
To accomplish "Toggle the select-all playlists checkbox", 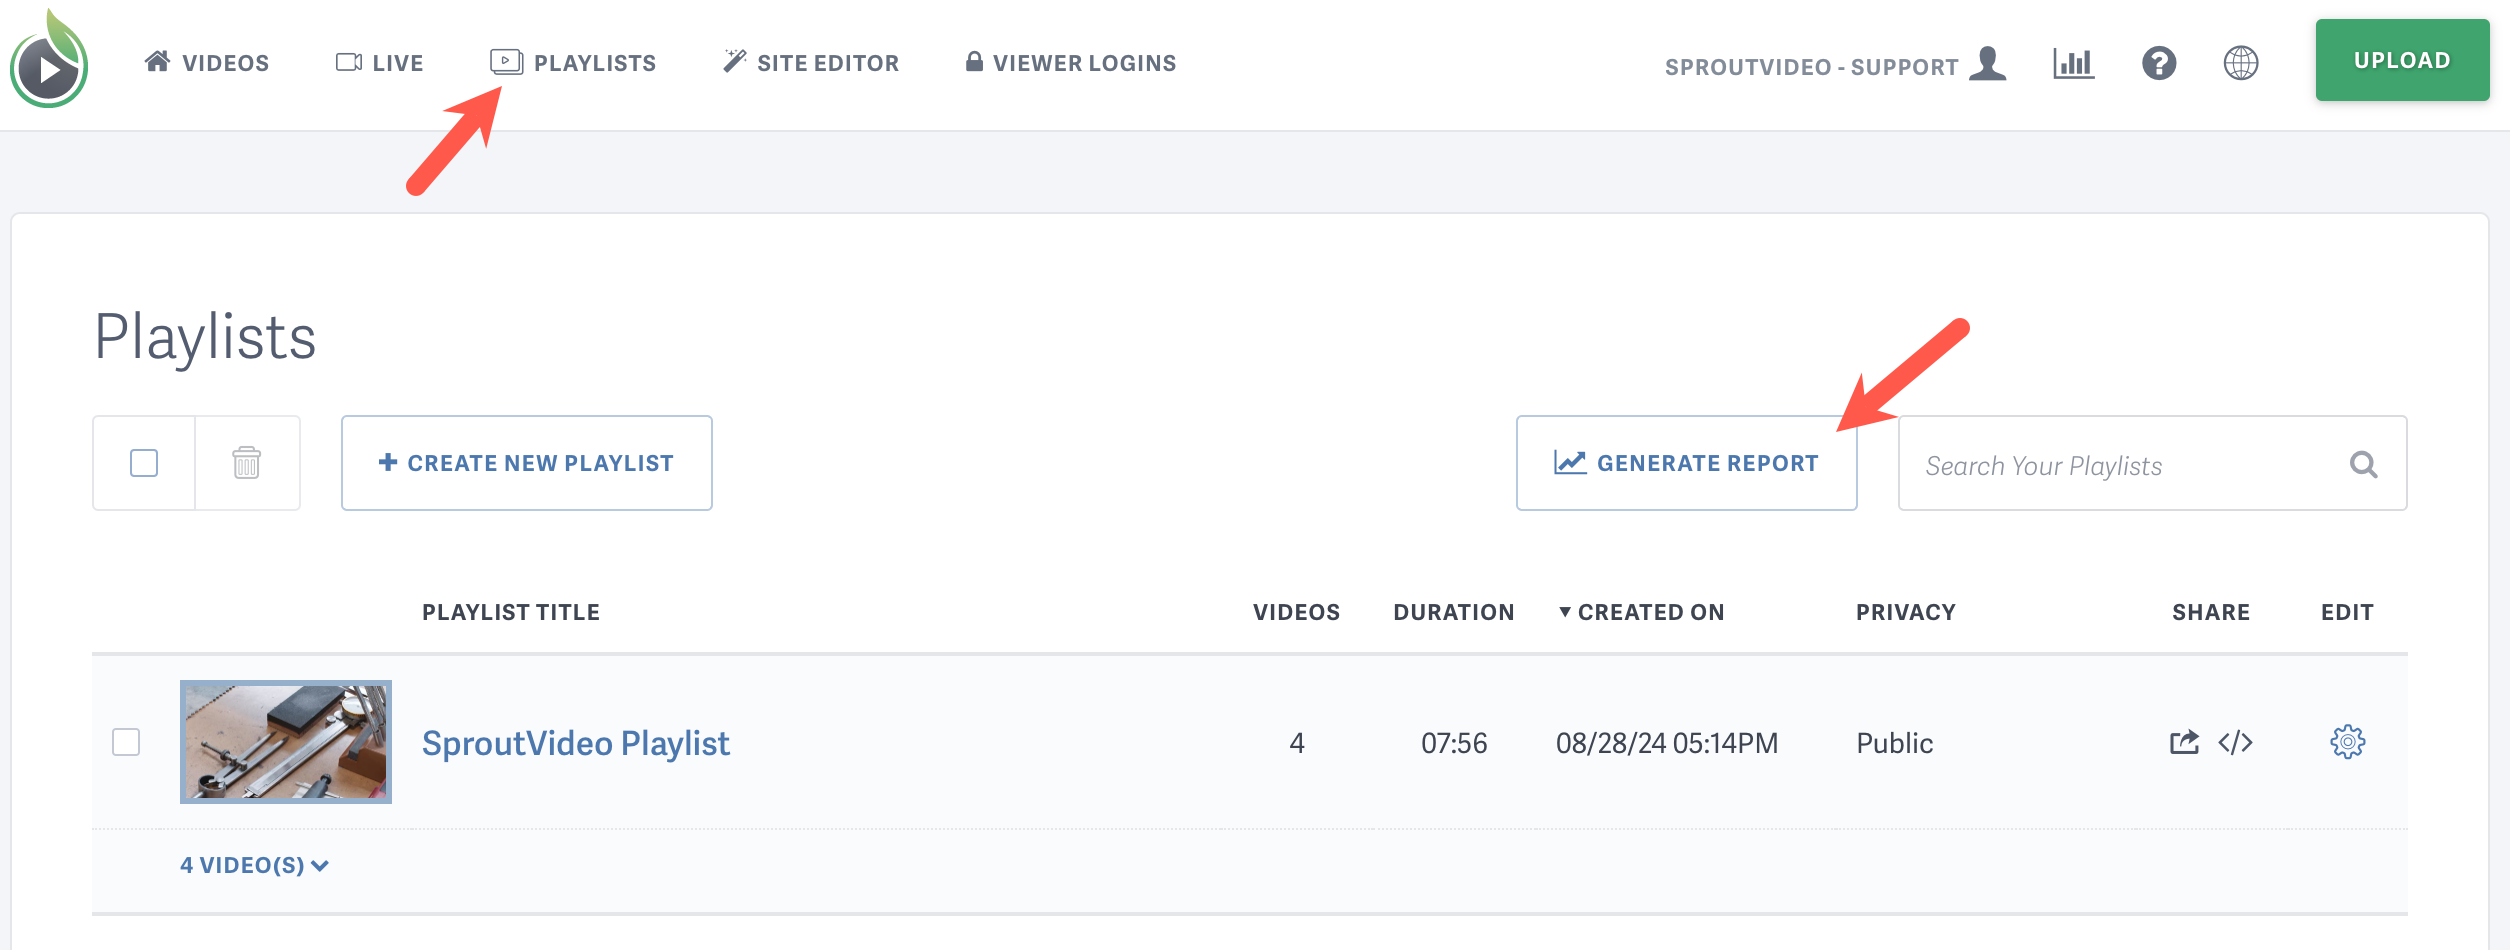I will click(x=144, y=463).
